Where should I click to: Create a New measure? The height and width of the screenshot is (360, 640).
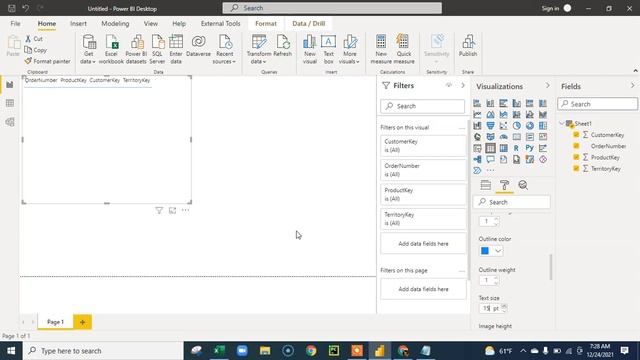(381, 49)
